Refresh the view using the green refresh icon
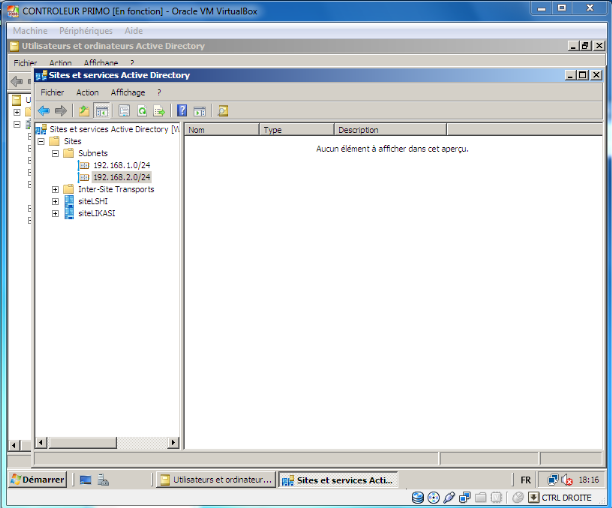This screenshot has height=508, width=612. click(x=142, y=111)
